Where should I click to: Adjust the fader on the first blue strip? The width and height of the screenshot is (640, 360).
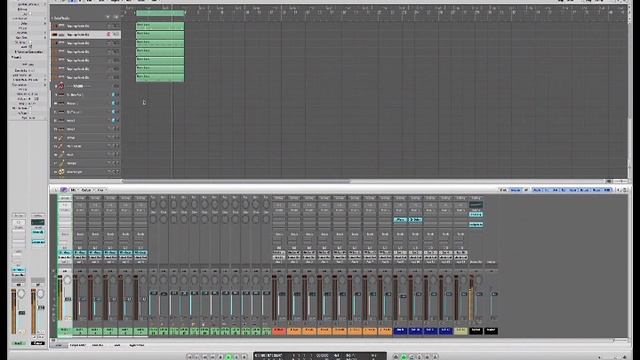tap(403, 296)
